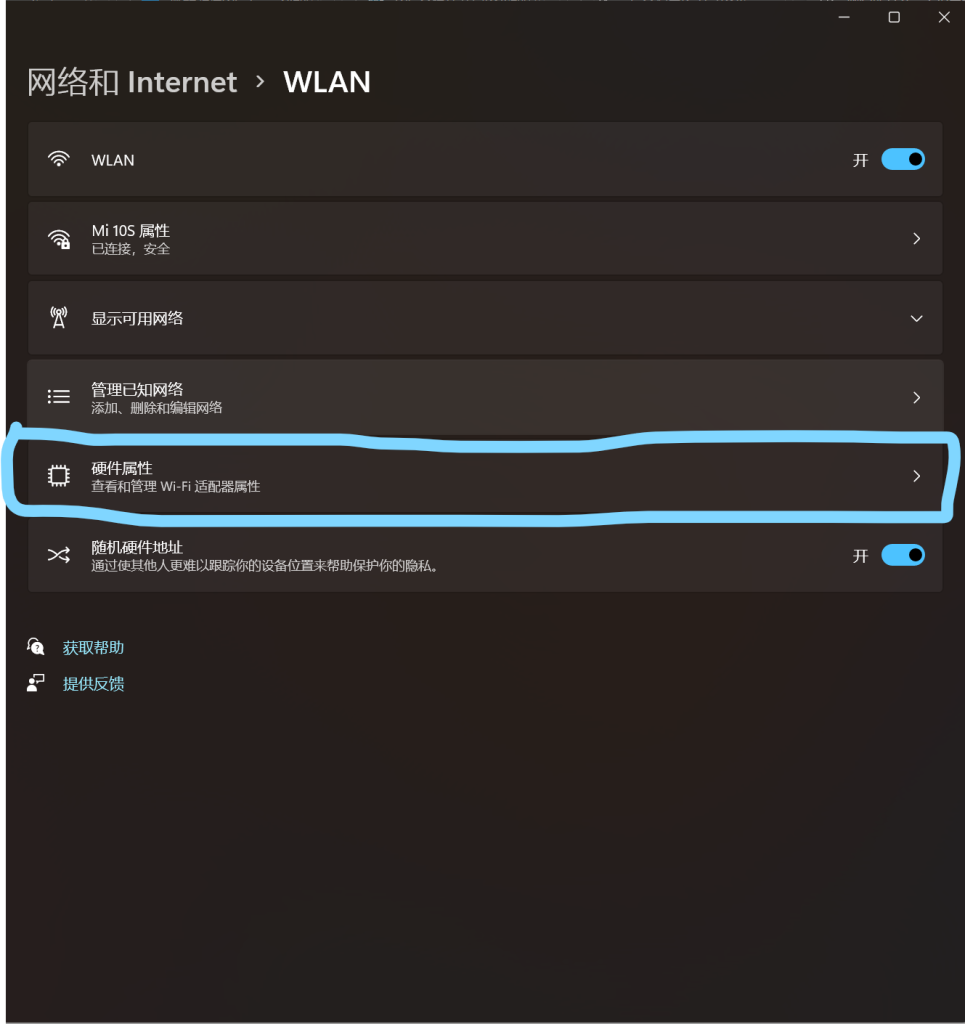Screen dimensions: 965x1024
Task: Open the 硬件属性 settings row
Action: (485, 476)
